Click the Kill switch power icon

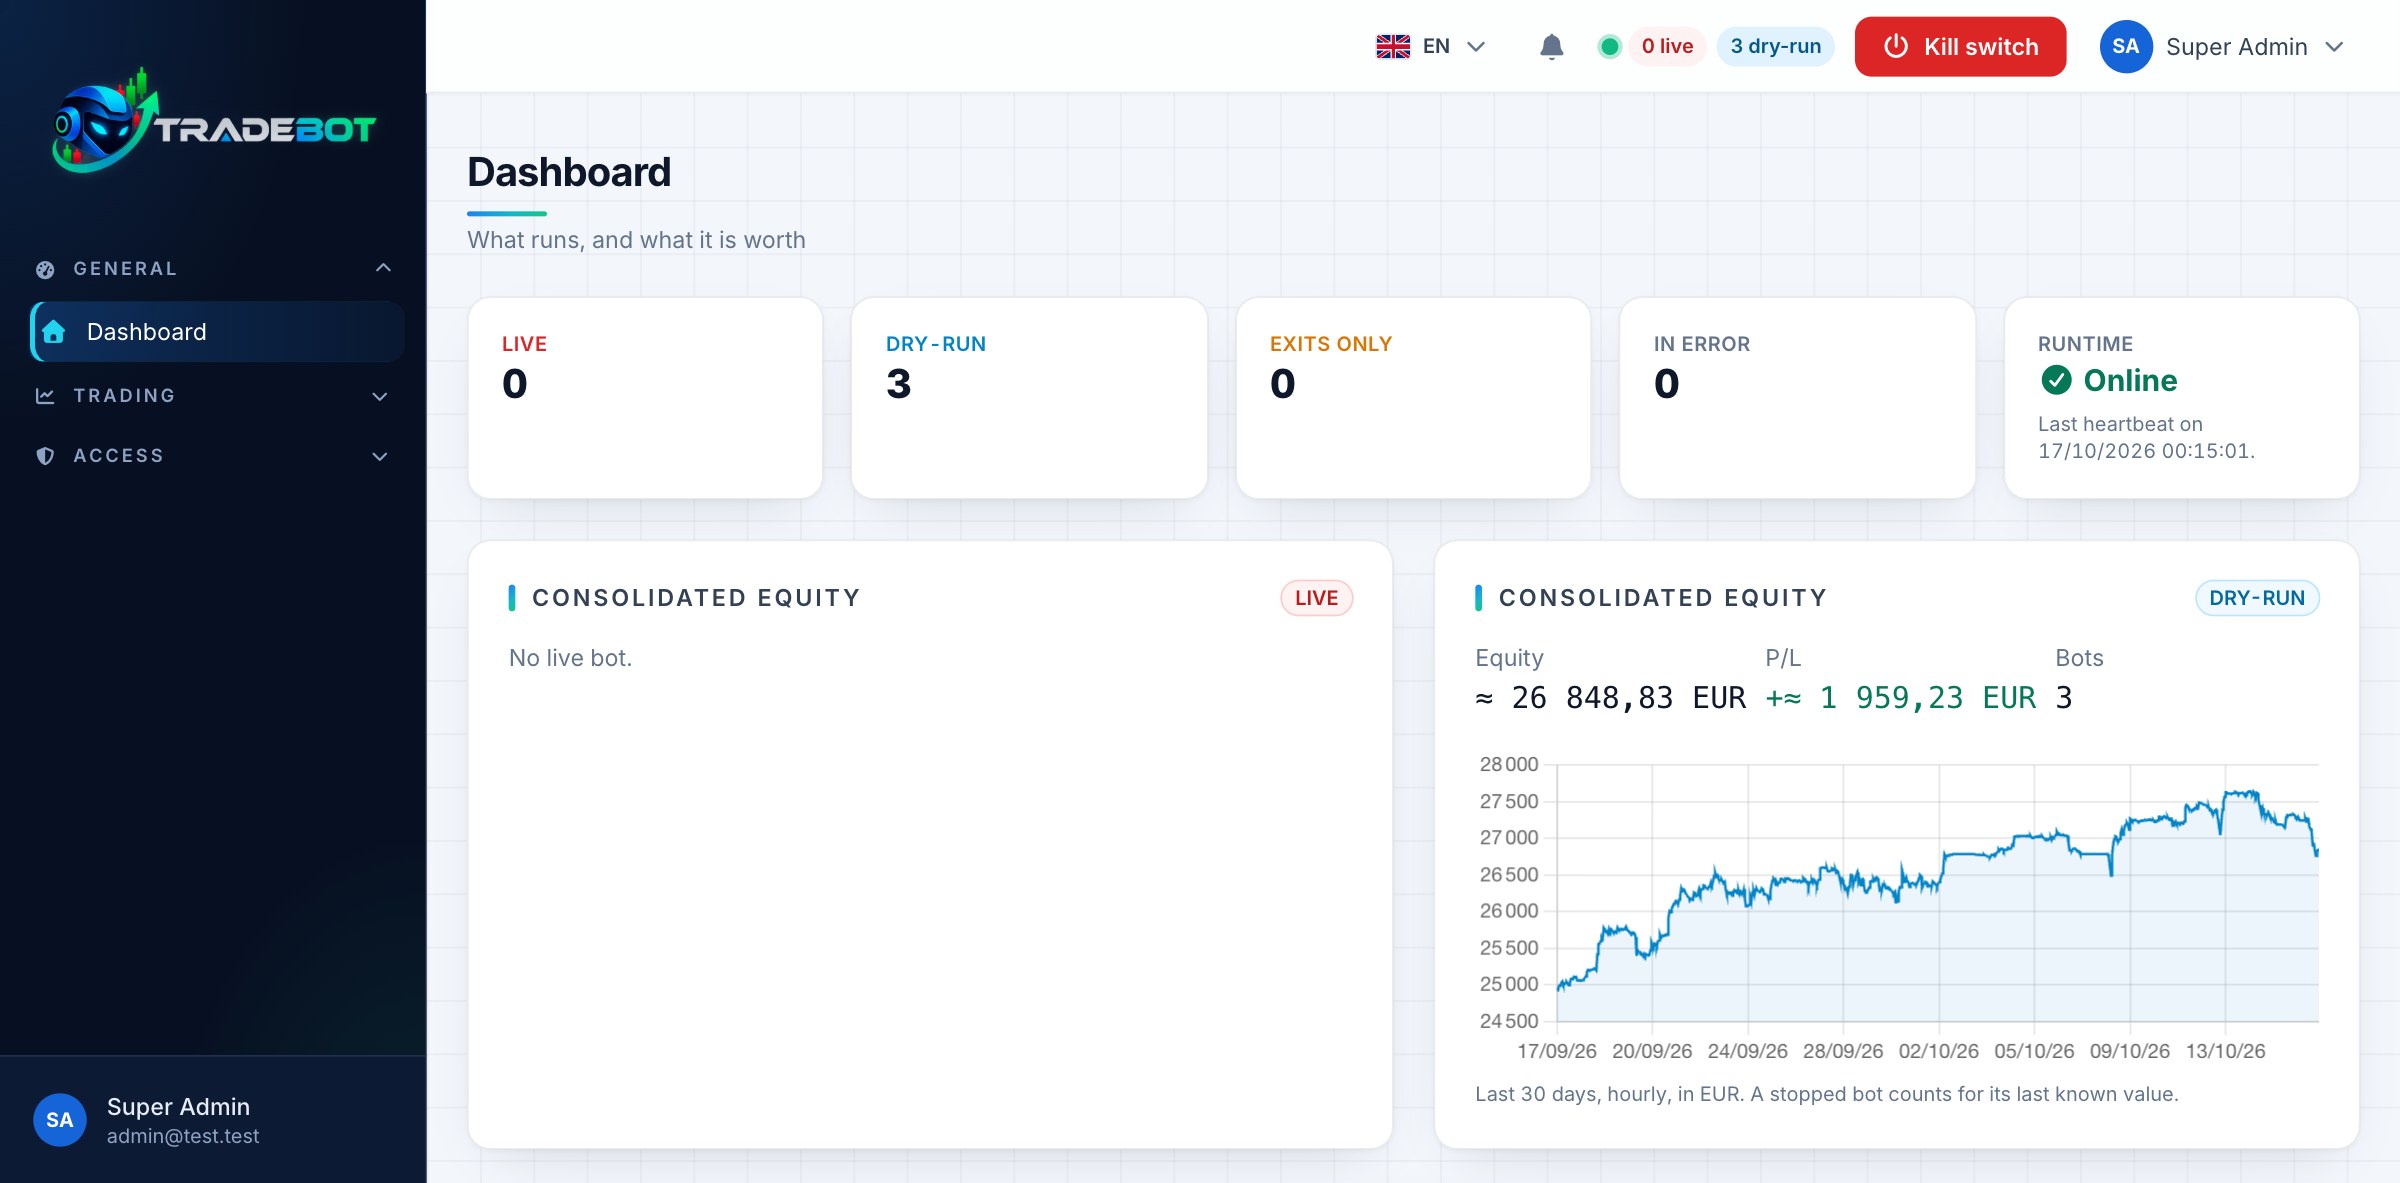click(x=1896, y=46)
